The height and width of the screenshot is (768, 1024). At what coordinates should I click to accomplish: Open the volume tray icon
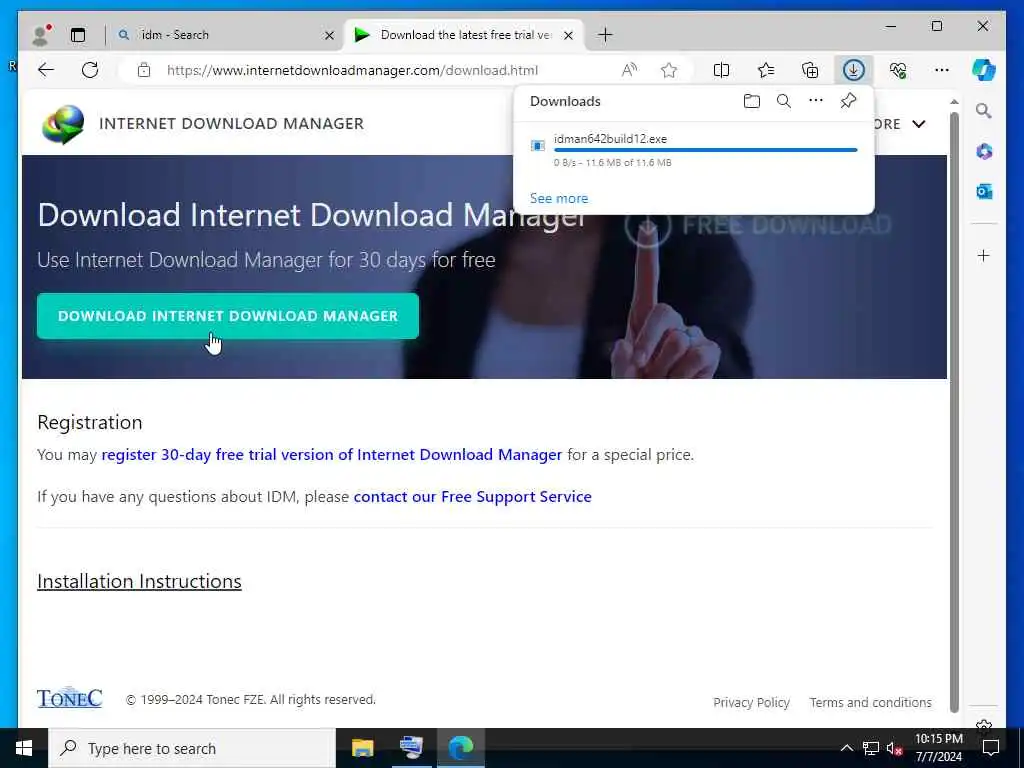click(894, 748)
